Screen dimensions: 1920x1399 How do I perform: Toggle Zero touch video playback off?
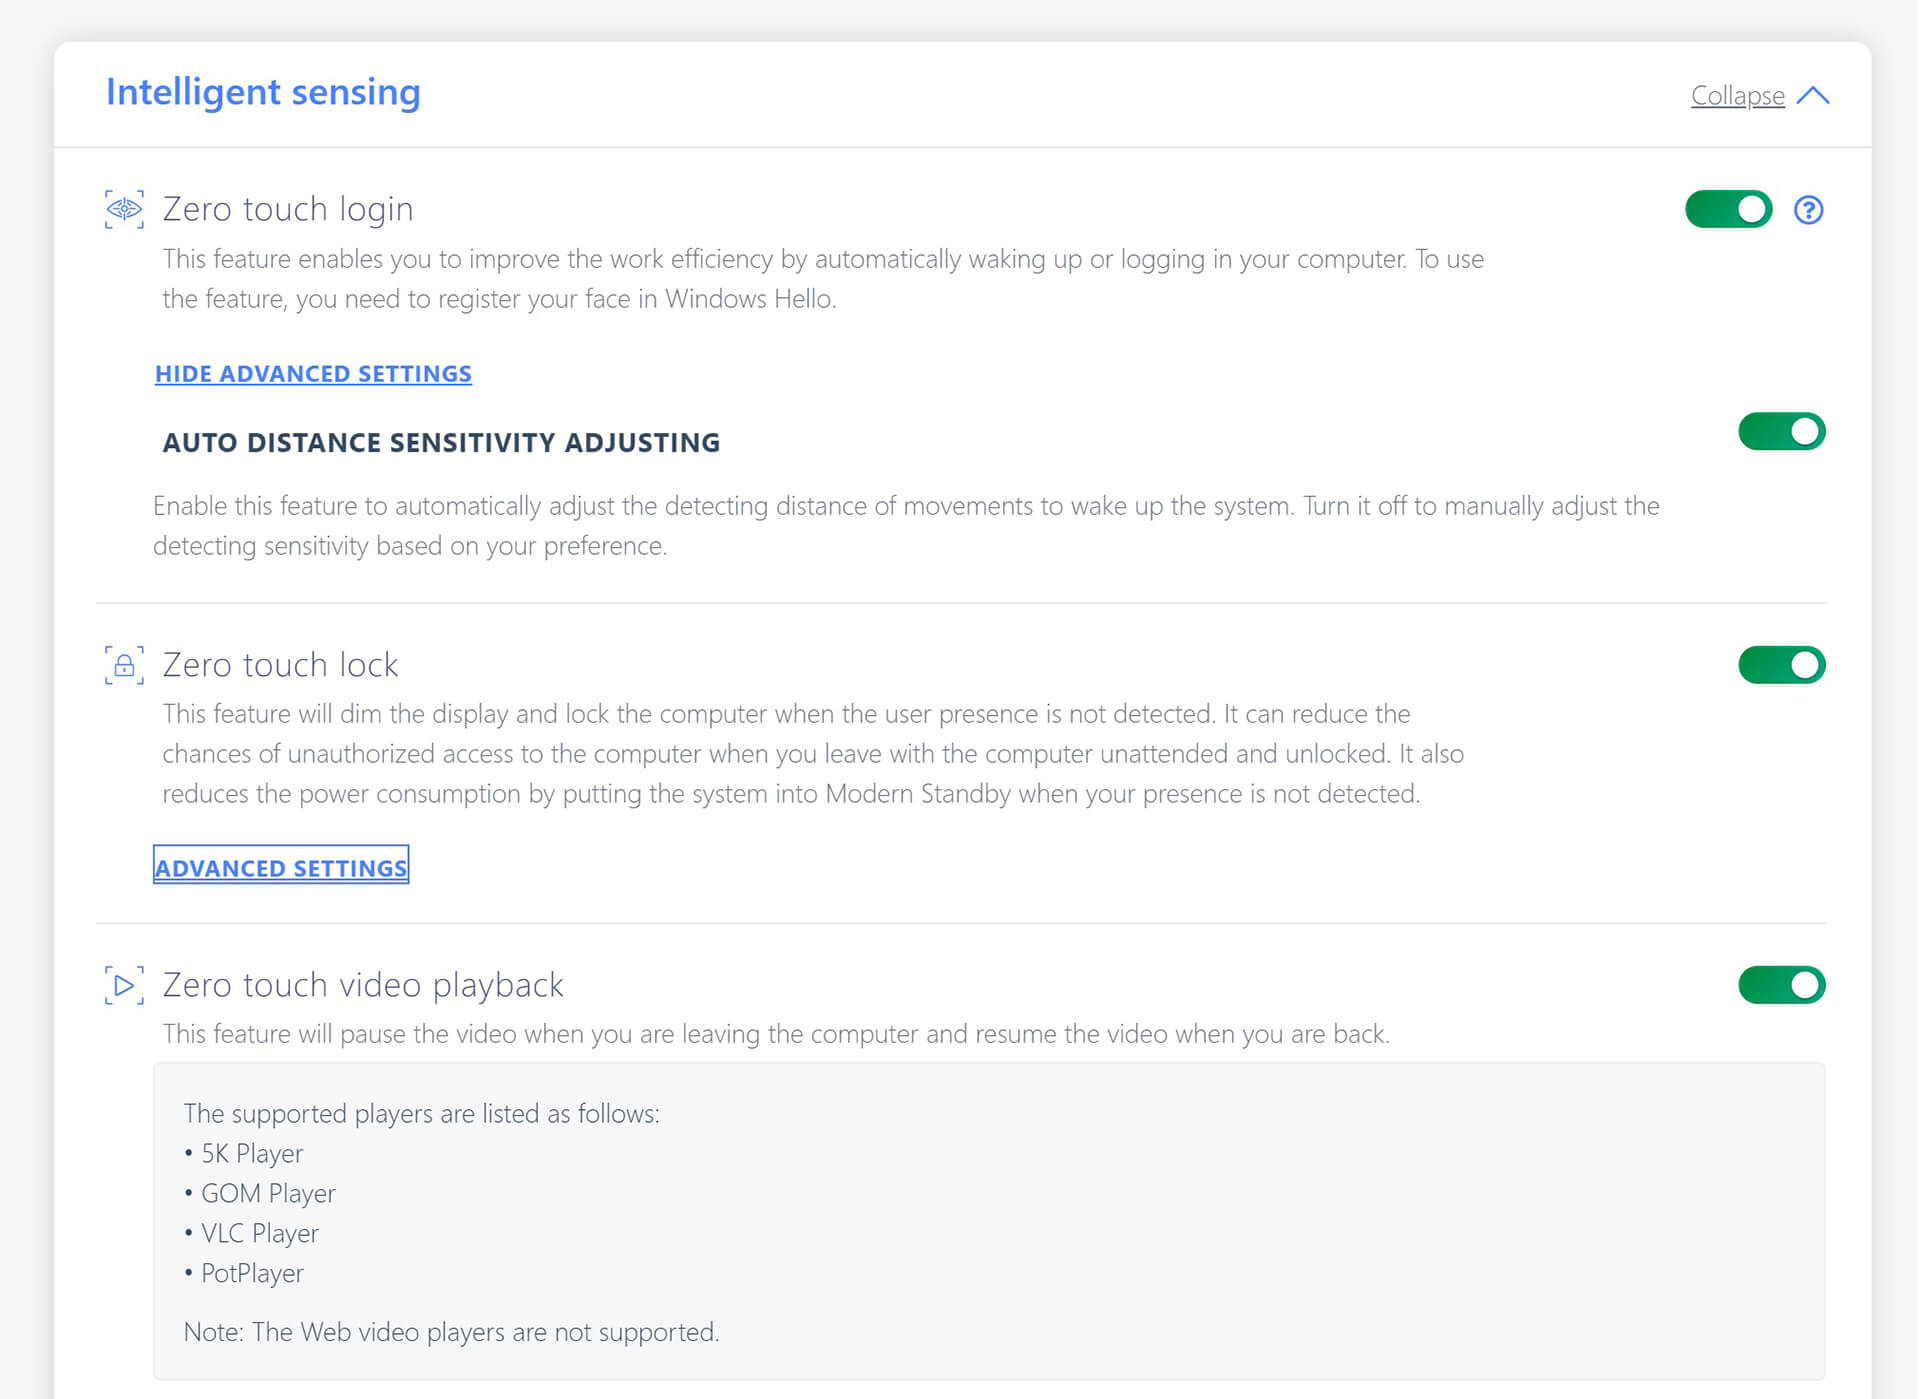tap(1781, 985)
